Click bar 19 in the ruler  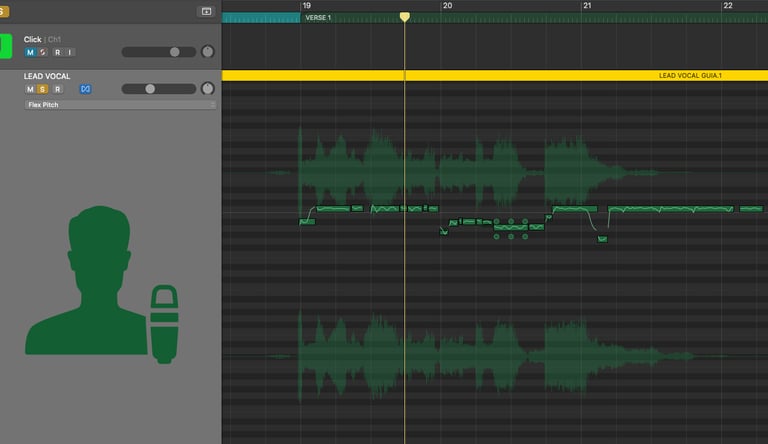[x=307, y=5]
